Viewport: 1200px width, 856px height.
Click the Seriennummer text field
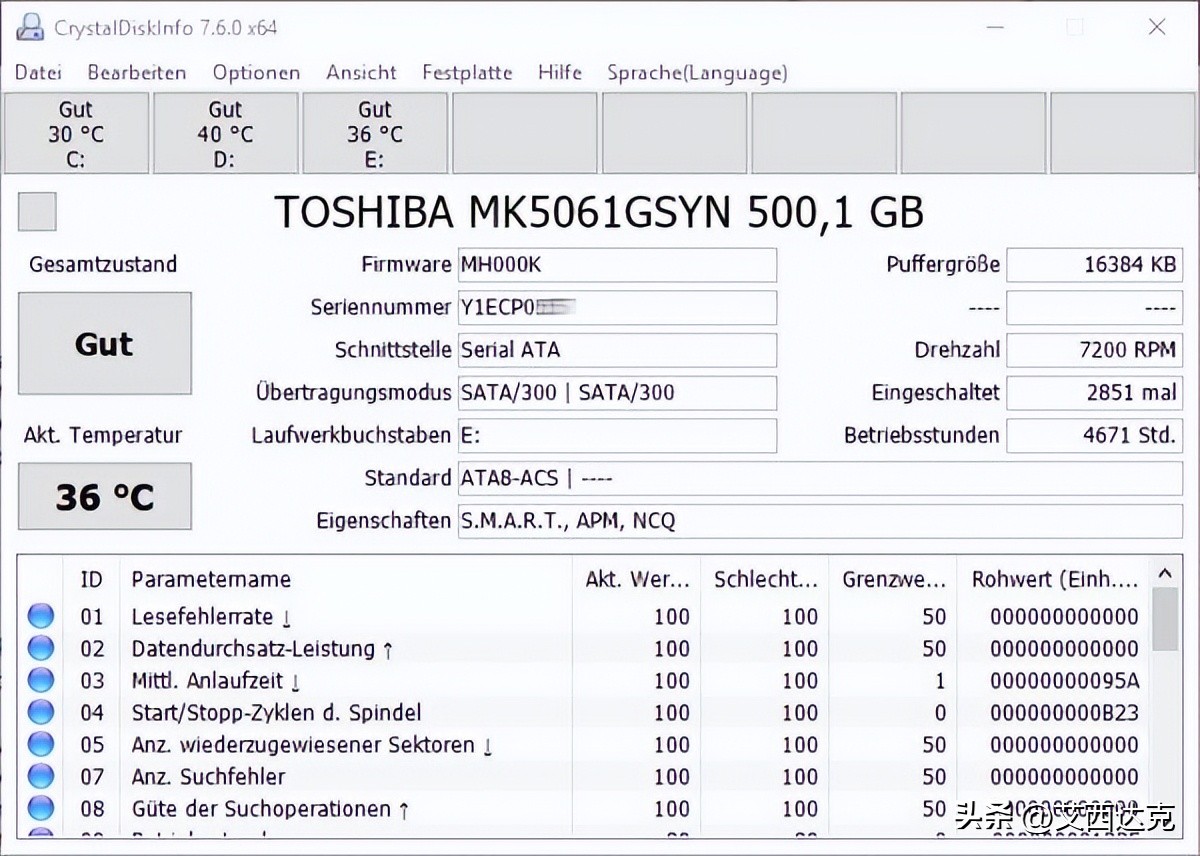617,308
